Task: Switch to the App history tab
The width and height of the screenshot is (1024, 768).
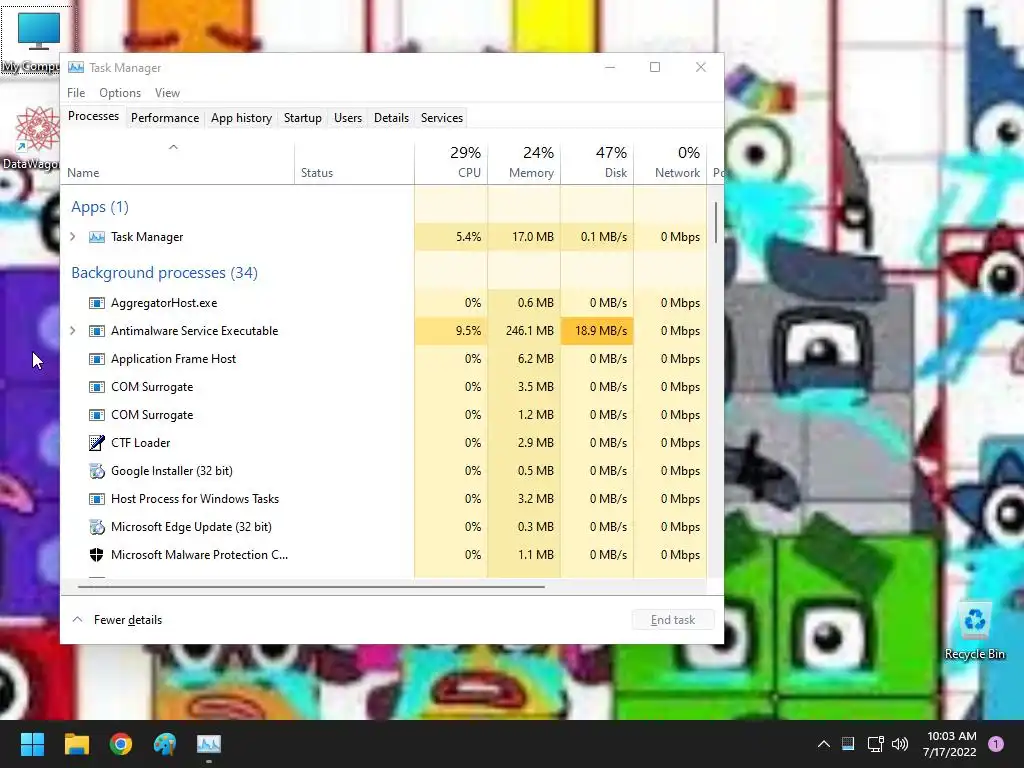Action: coord(241,118)
